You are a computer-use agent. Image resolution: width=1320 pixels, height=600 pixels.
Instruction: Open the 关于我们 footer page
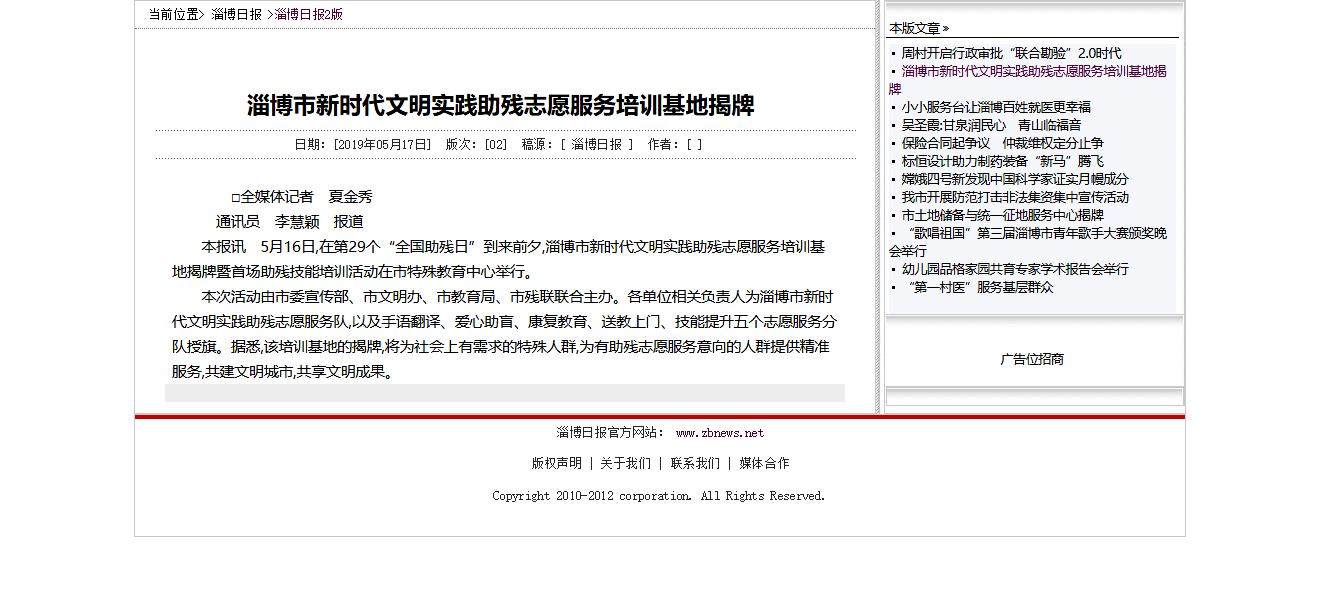(x=627, y=463)
